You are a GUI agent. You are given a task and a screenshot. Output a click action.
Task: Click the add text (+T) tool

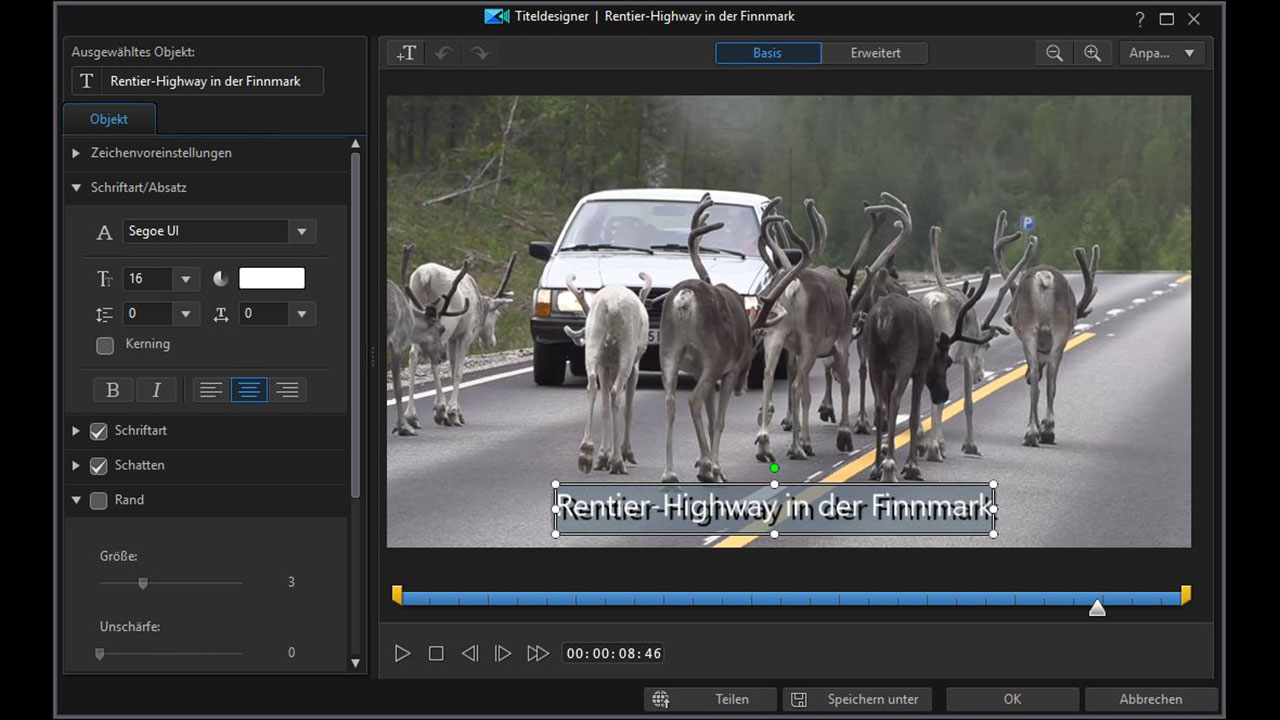click(x=406, y=54)
